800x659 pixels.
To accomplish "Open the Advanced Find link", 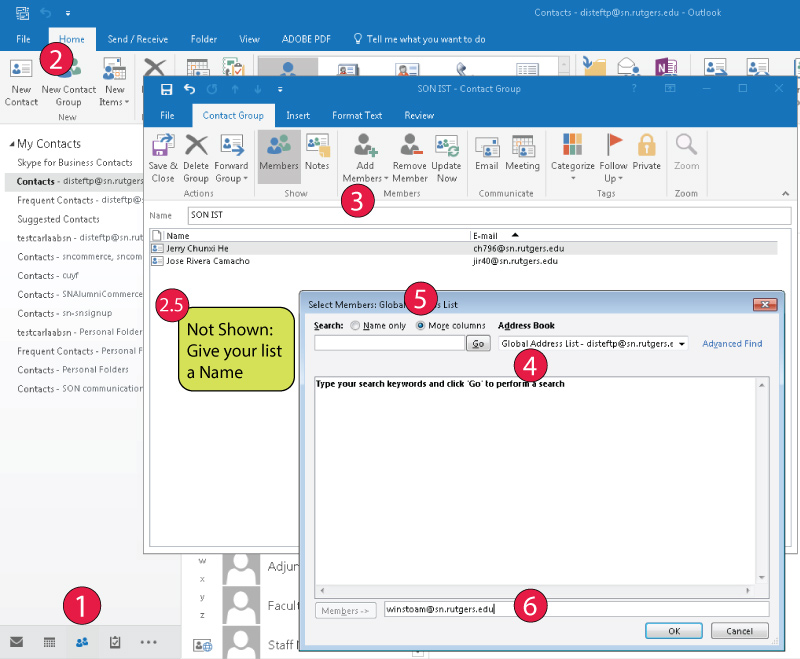I will (x=732, y=344).
